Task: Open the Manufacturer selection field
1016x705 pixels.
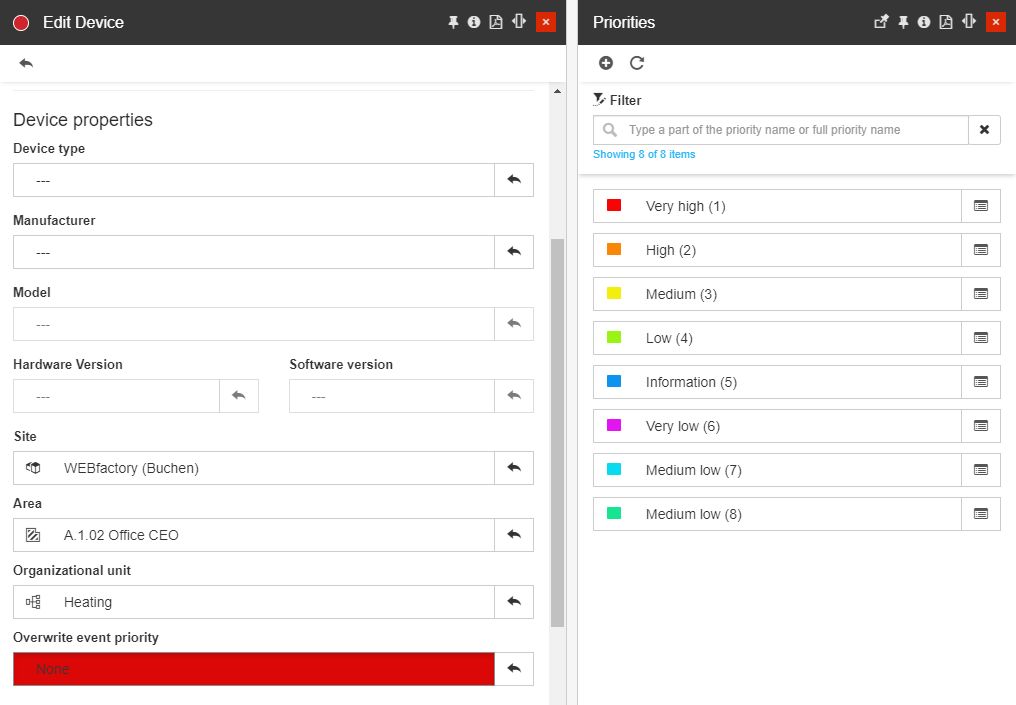Action: coord(254,252)
